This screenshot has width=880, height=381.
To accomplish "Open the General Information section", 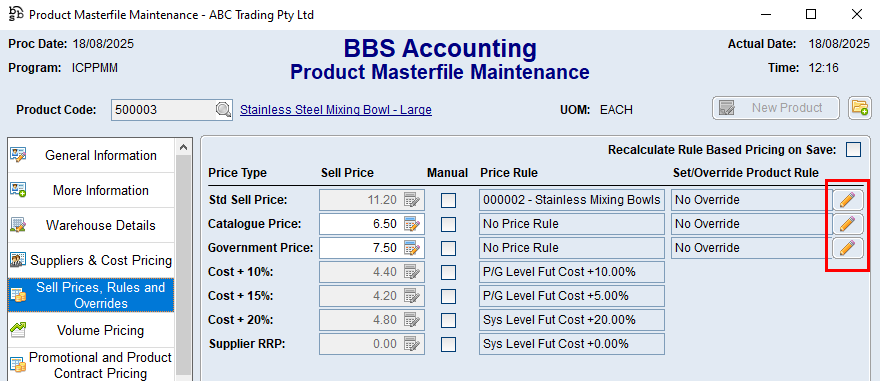I will pyautogui.click(x=91, y=155).
